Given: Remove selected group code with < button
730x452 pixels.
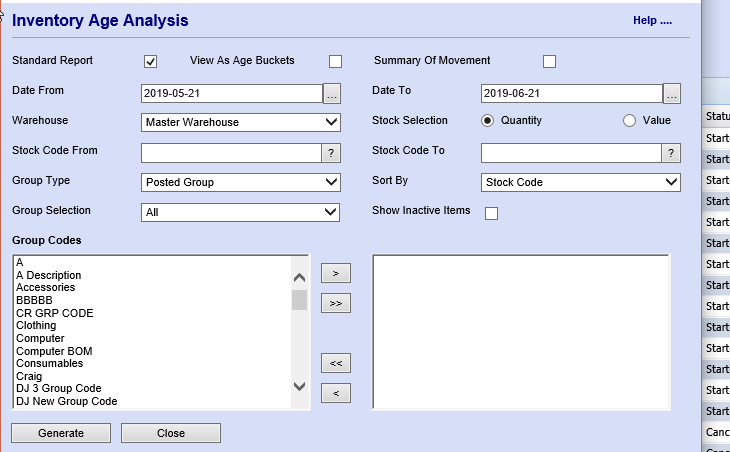Looking at the screenshot, I should point(335,393).
